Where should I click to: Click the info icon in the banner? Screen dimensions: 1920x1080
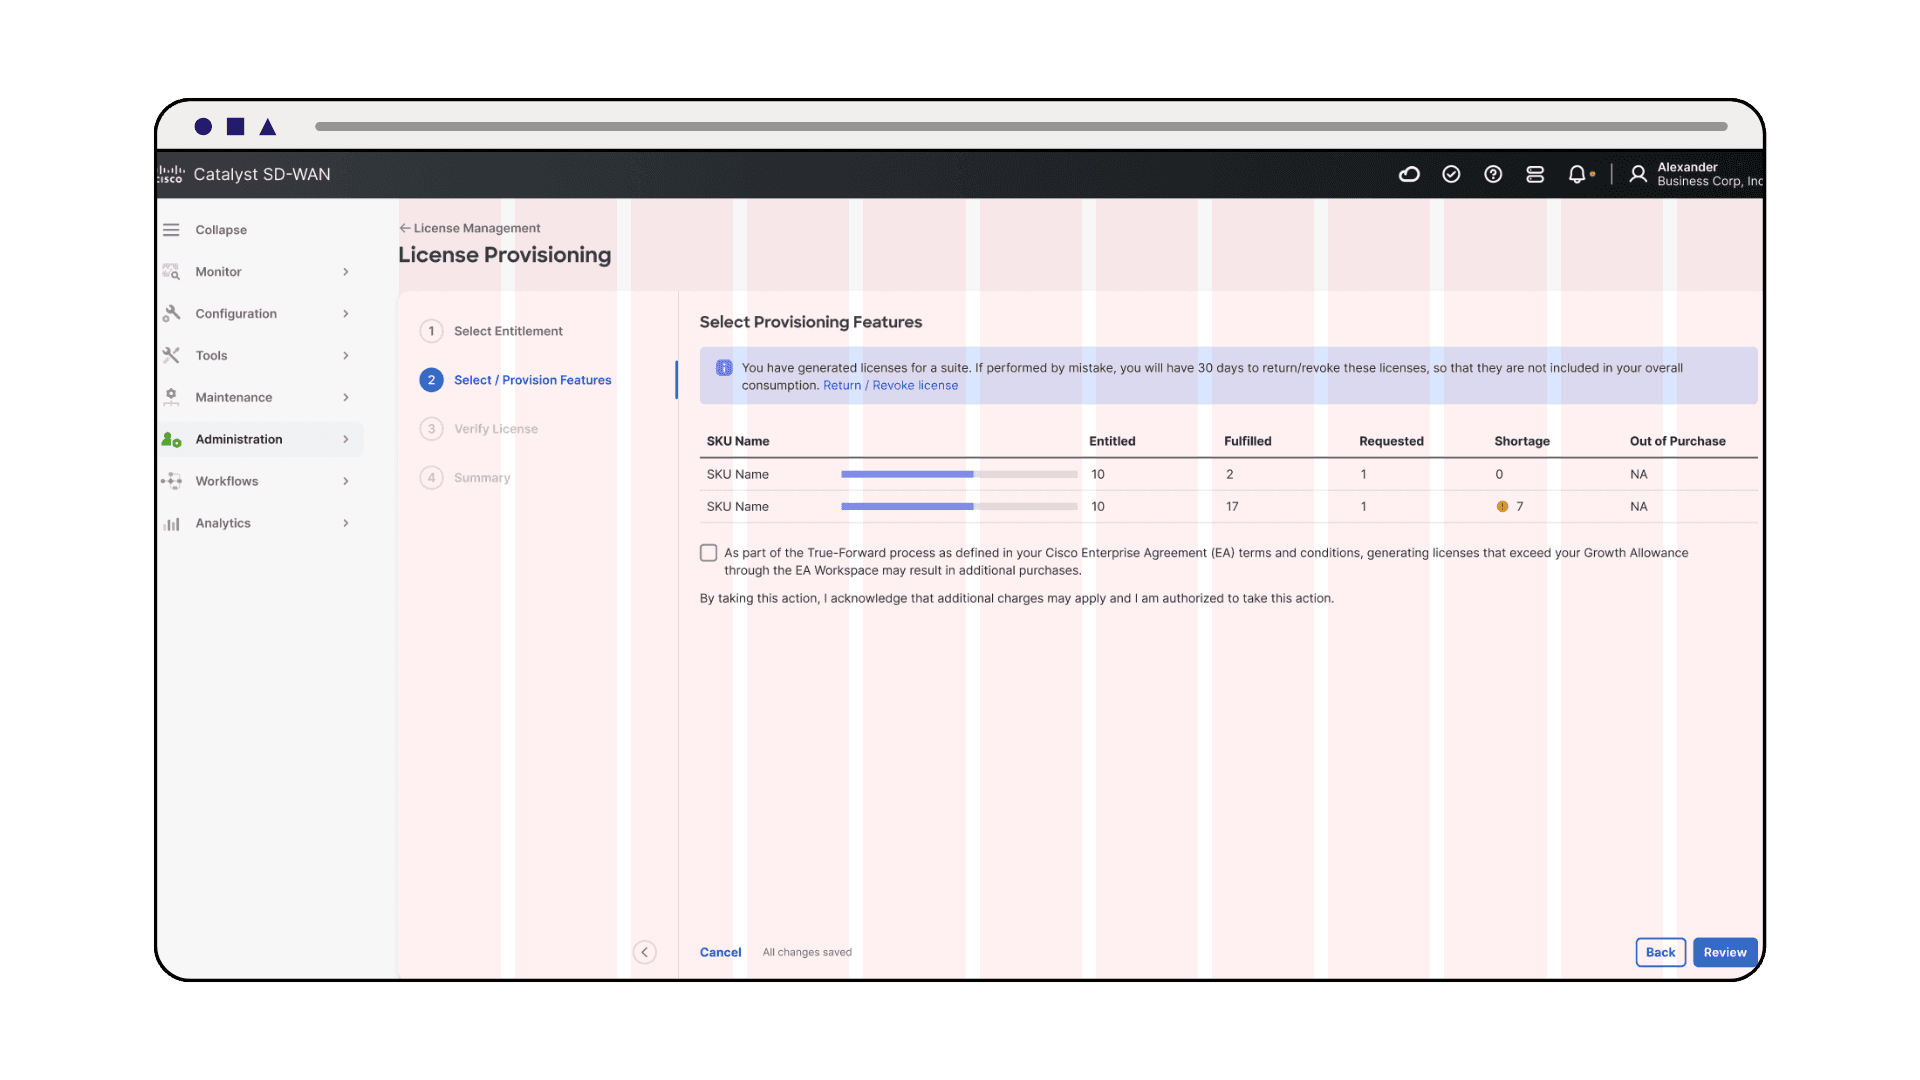[x=724, y=368]
